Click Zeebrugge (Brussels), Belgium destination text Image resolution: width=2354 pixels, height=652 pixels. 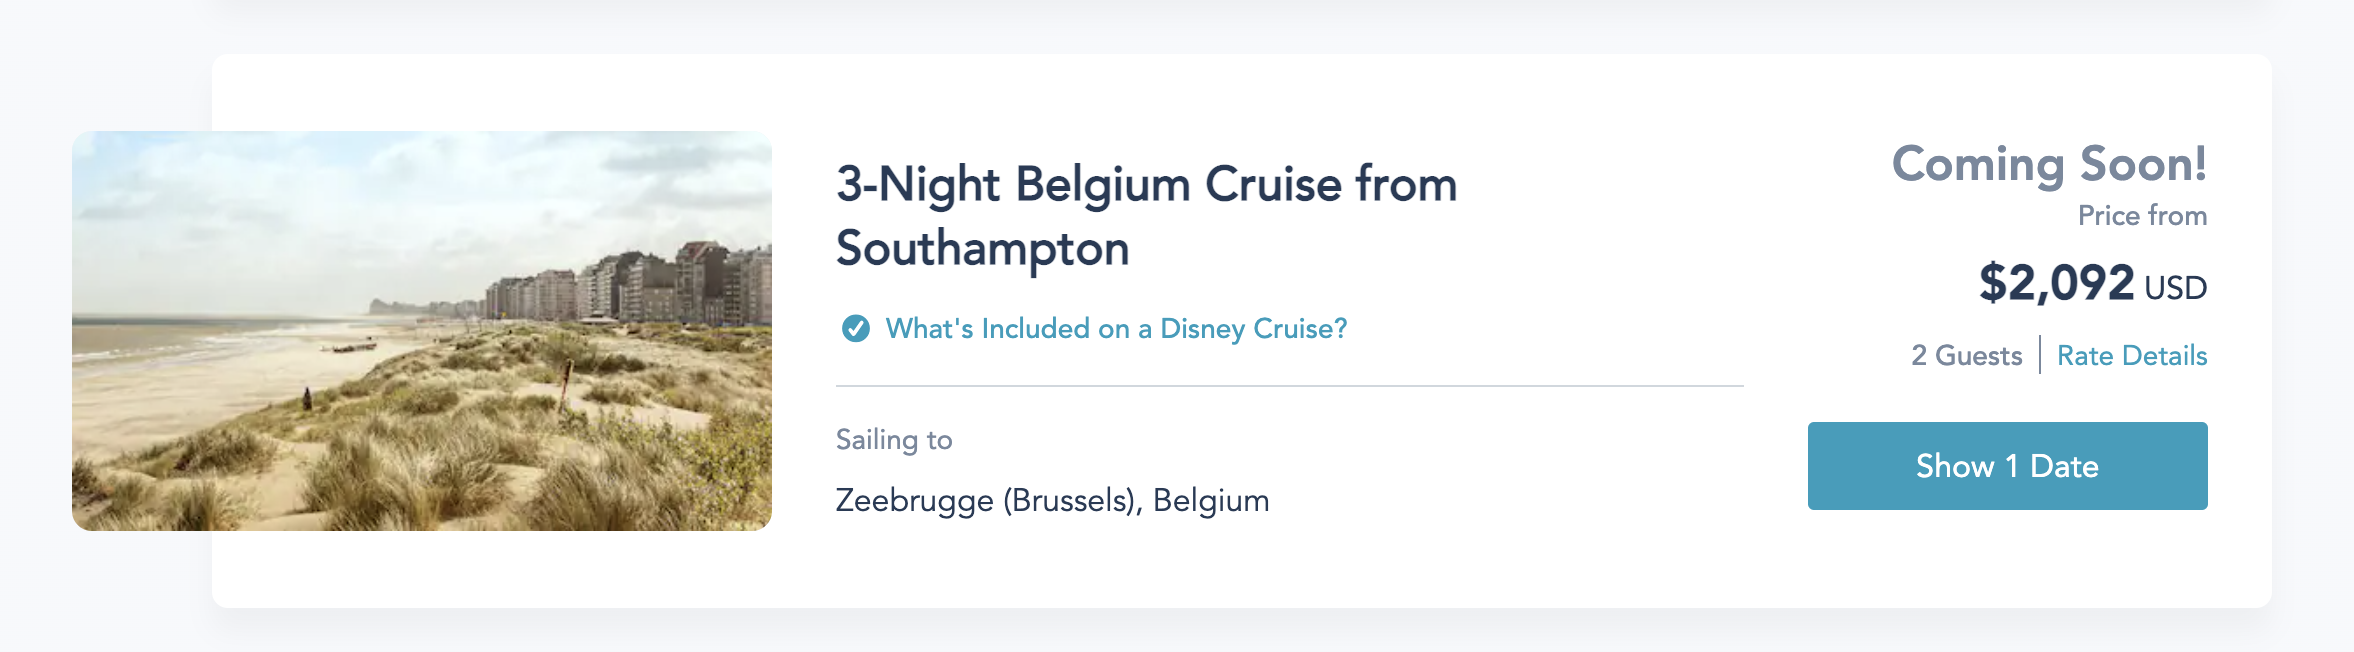[x=1052, y=500]
